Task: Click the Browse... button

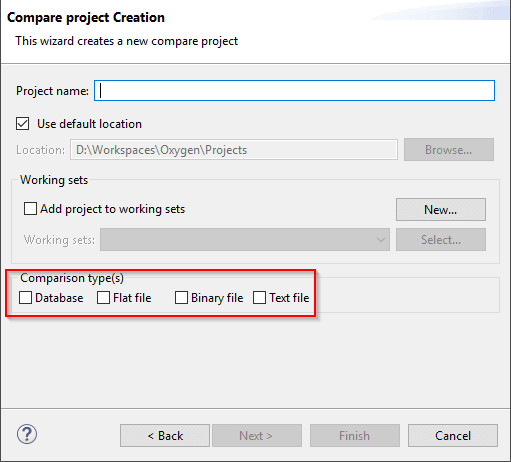Action: [449, 150]
